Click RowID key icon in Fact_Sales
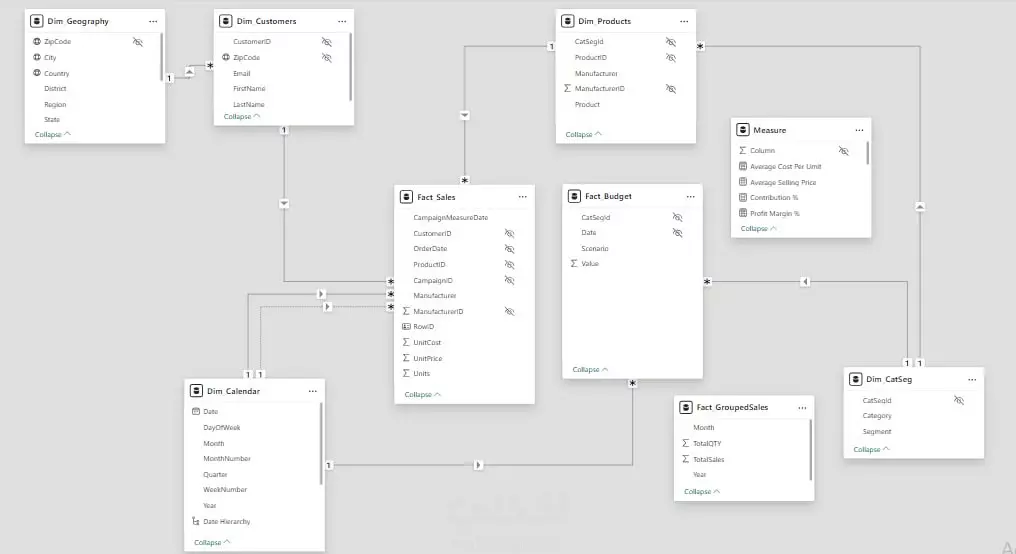 406,327
